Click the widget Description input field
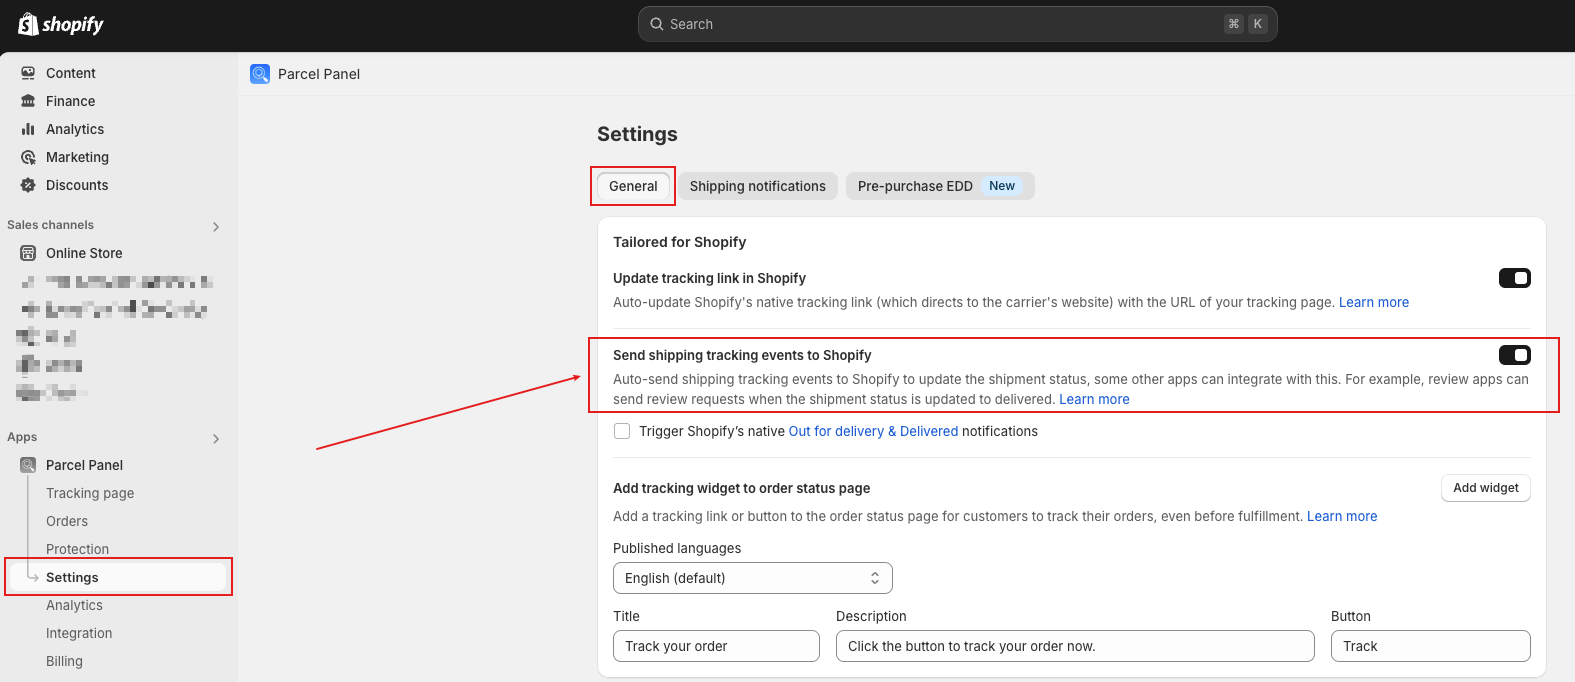 [1075, 646]
